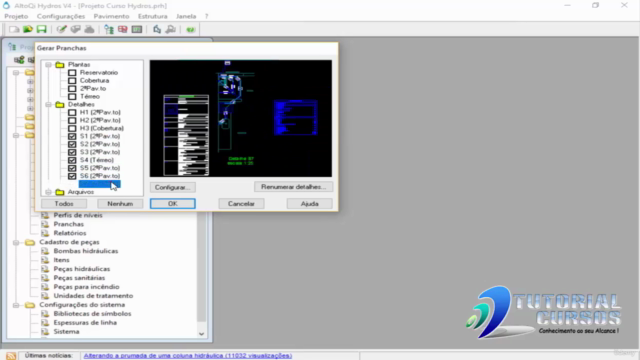Screen dimensions: 640x360
Task: Click the Cancelar button
Action: (x=241, y=204)
